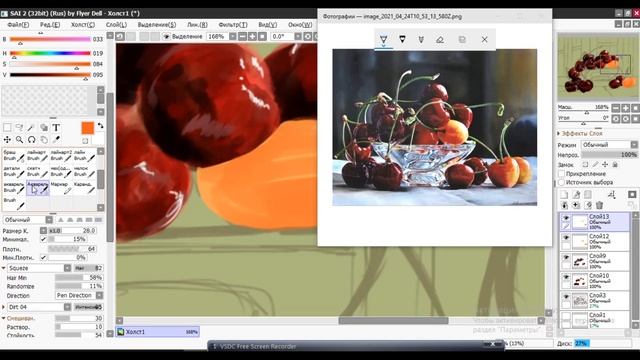The image size is (640, 360).
Task: Click the orange foreground color swatch
Action: click(x=87, y=128)
